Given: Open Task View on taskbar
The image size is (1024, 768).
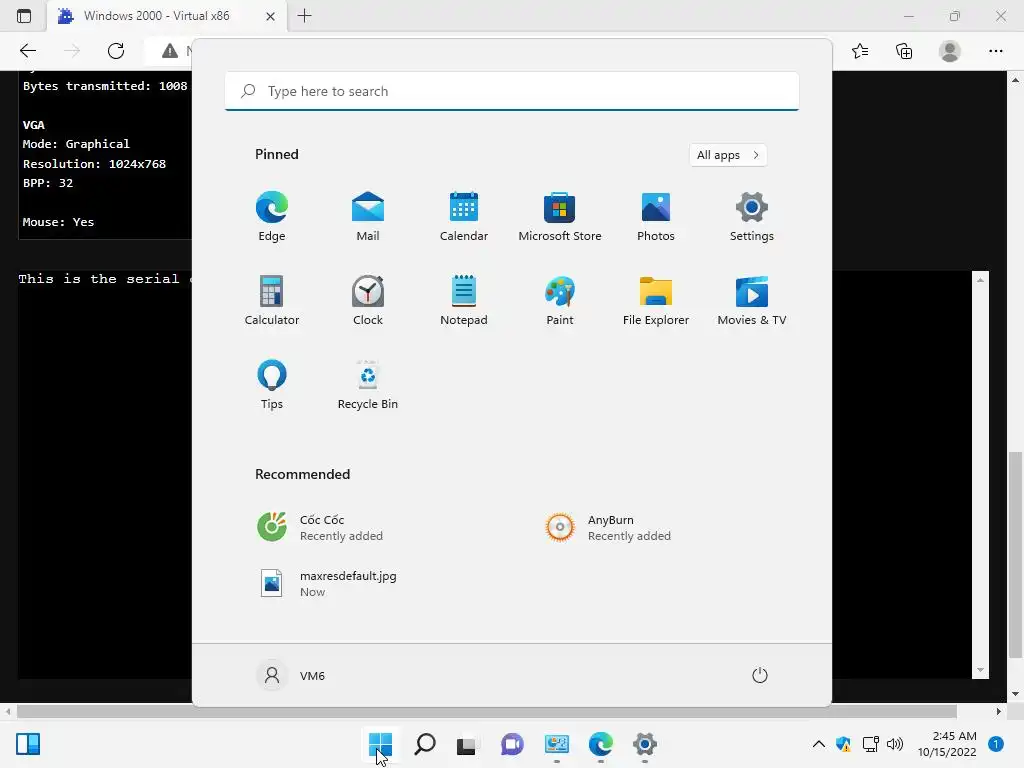Looking at the screenshot, I should coord(466,744).
